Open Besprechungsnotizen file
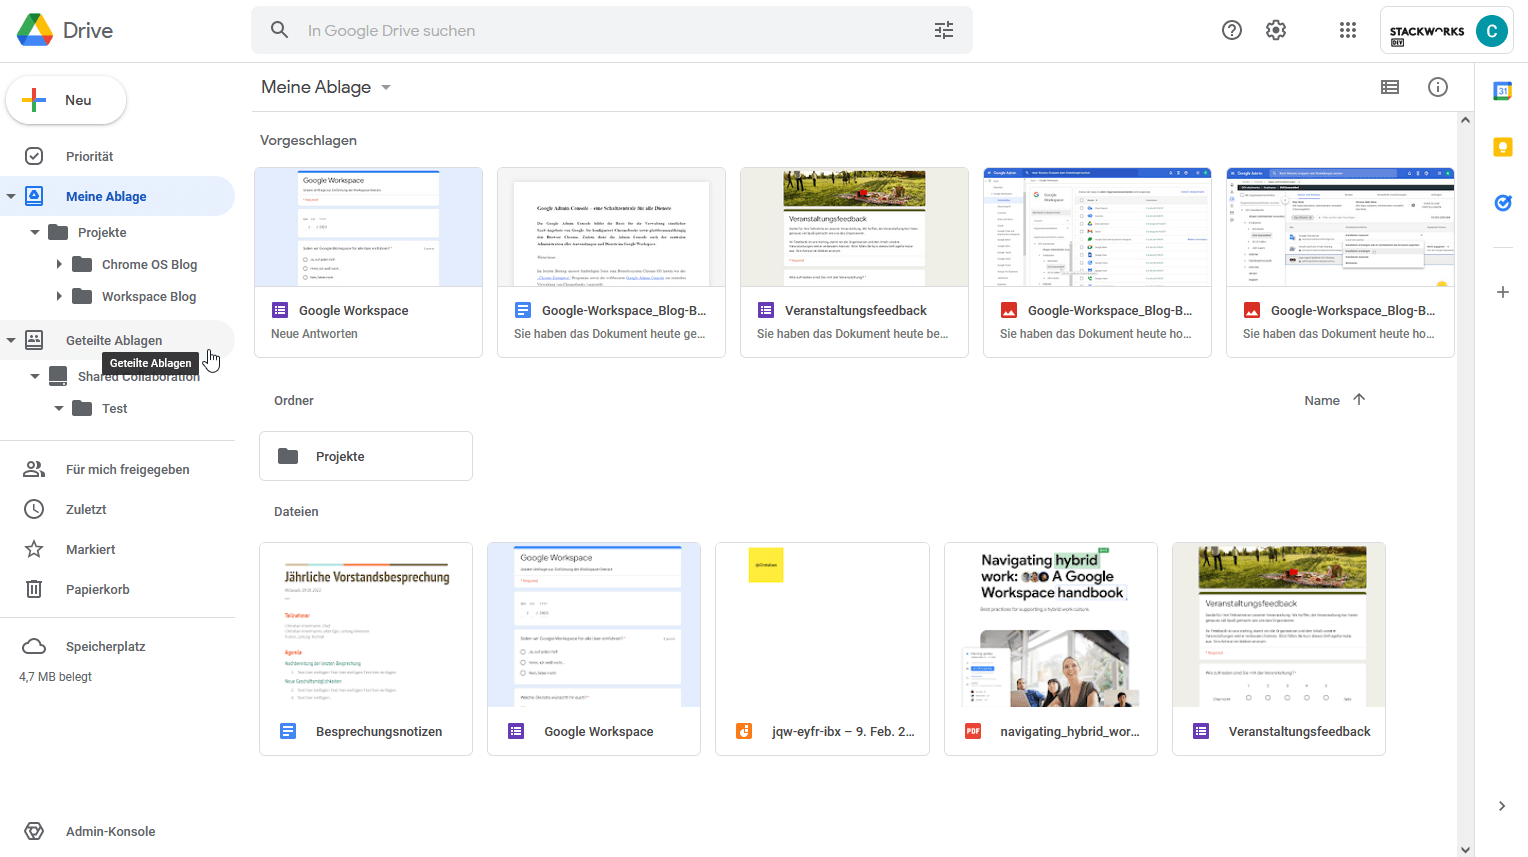 (366, 649)
